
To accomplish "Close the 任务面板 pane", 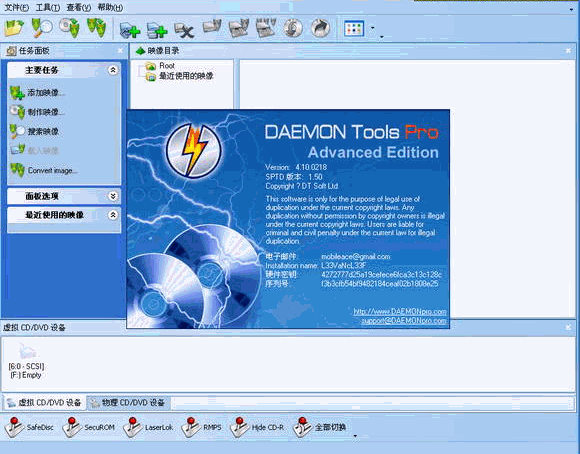I will pos(120,51).
